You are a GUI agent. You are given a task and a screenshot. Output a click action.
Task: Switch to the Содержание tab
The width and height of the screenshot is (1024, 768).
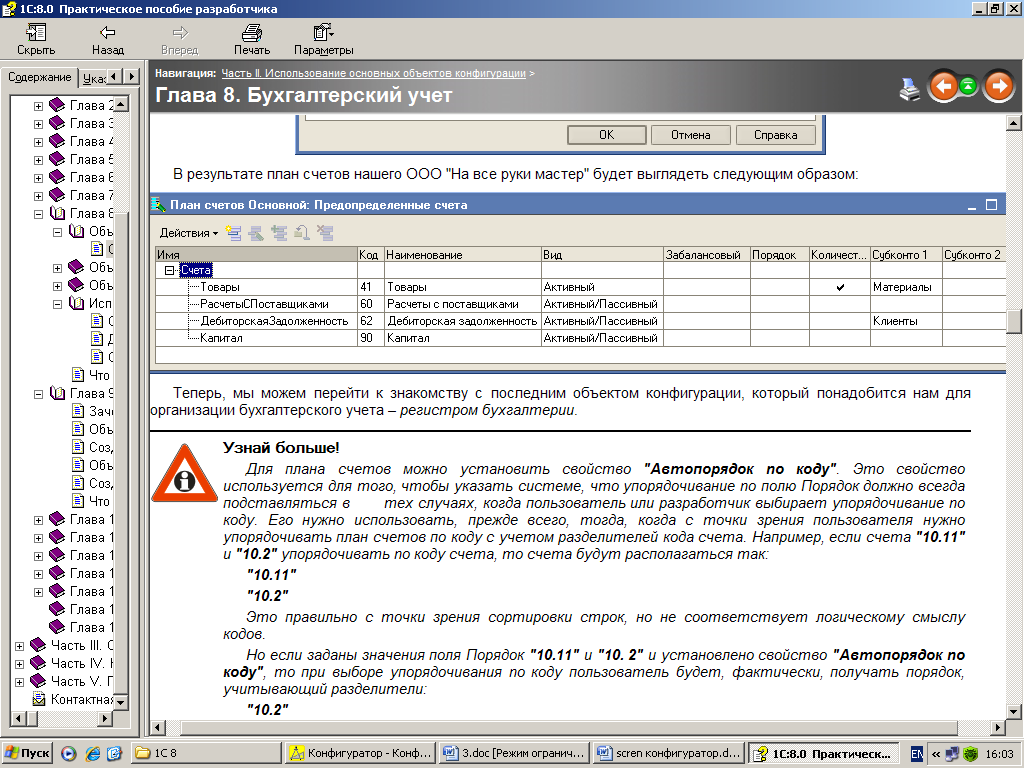pos(40,78)
